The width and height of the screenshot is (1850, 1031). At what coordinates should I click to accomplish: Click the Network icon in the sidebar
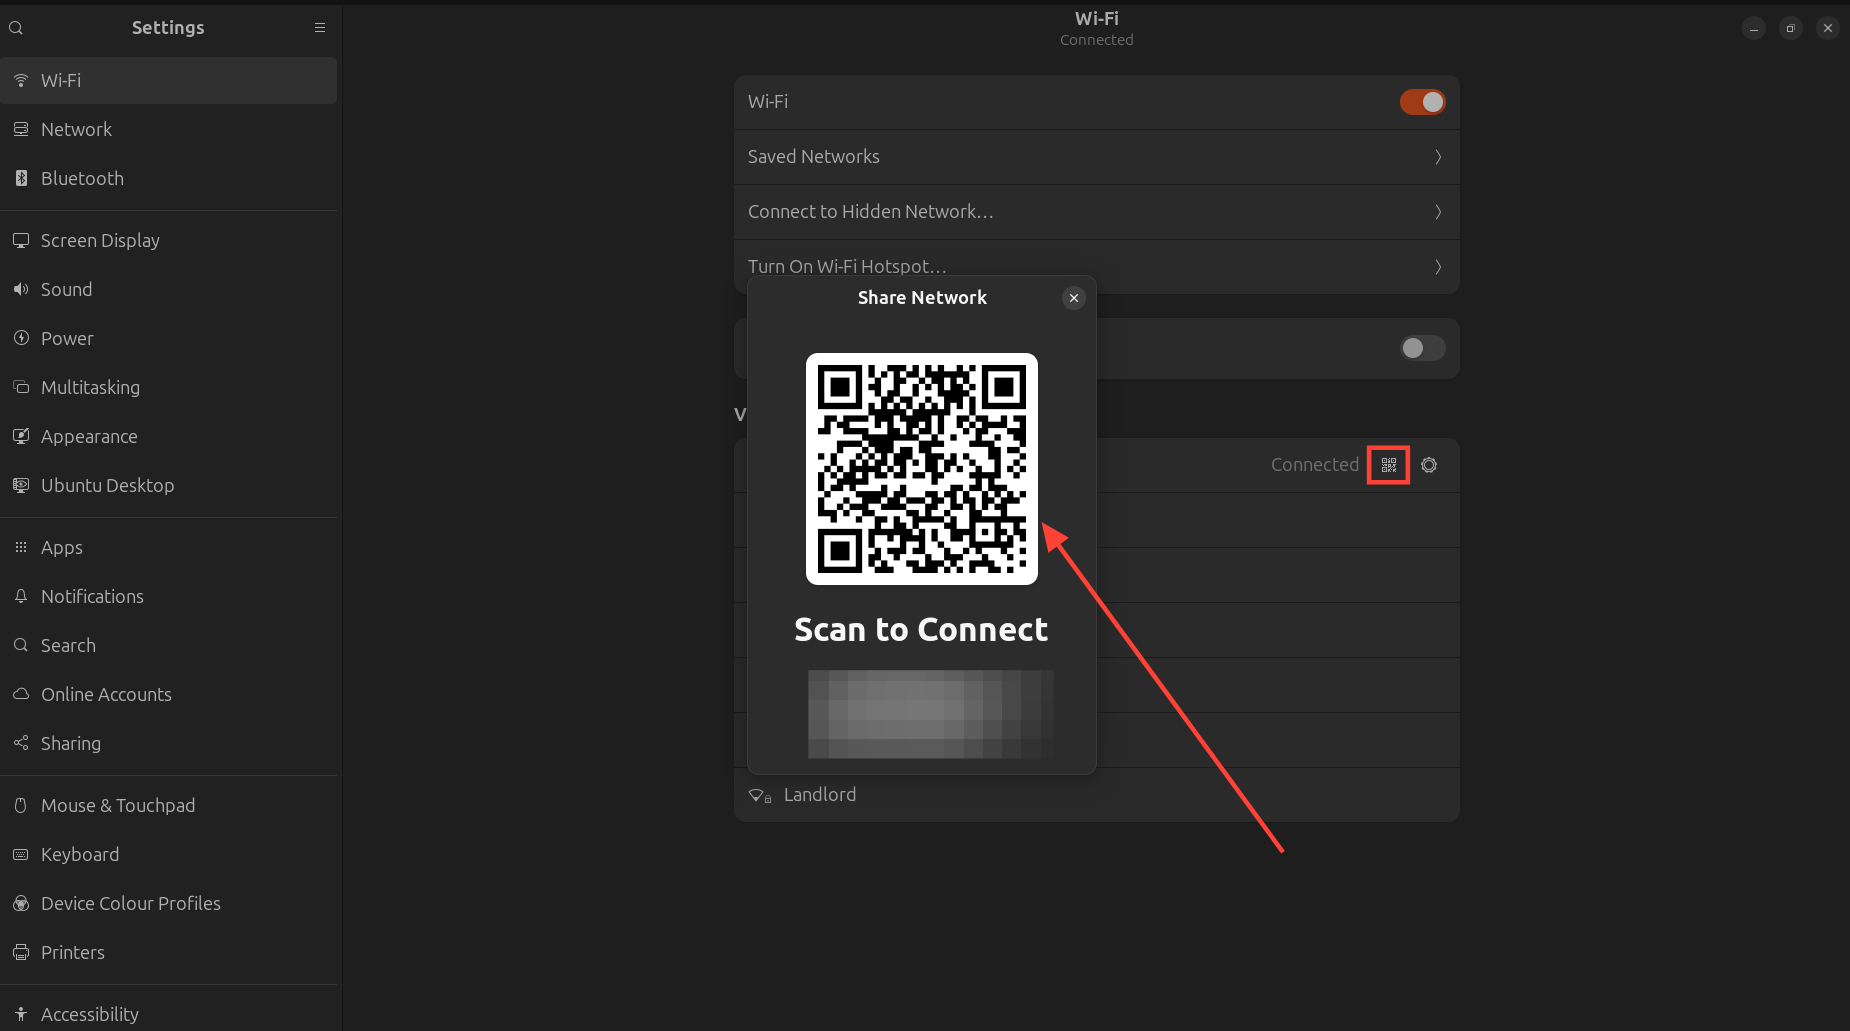click(21, 129)
